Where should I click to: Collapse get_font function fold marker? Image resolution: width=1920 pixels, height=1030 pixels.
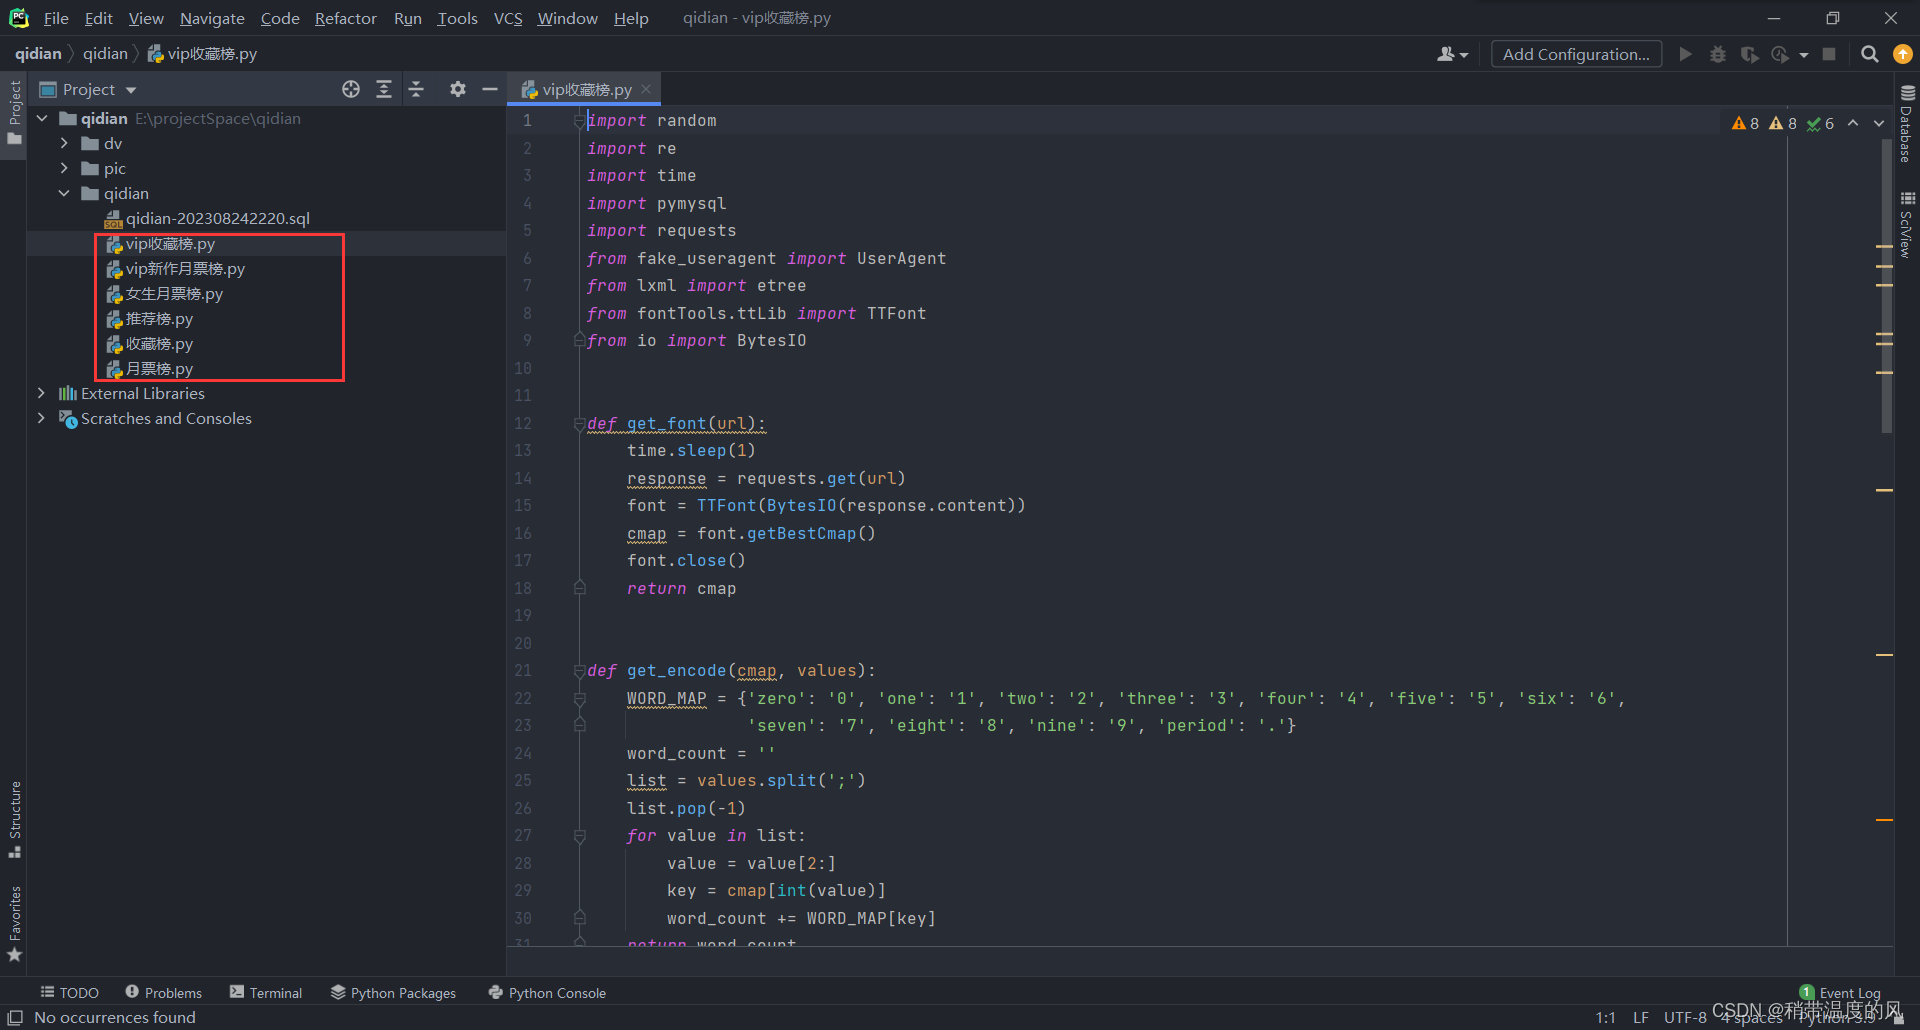[579, 423]
